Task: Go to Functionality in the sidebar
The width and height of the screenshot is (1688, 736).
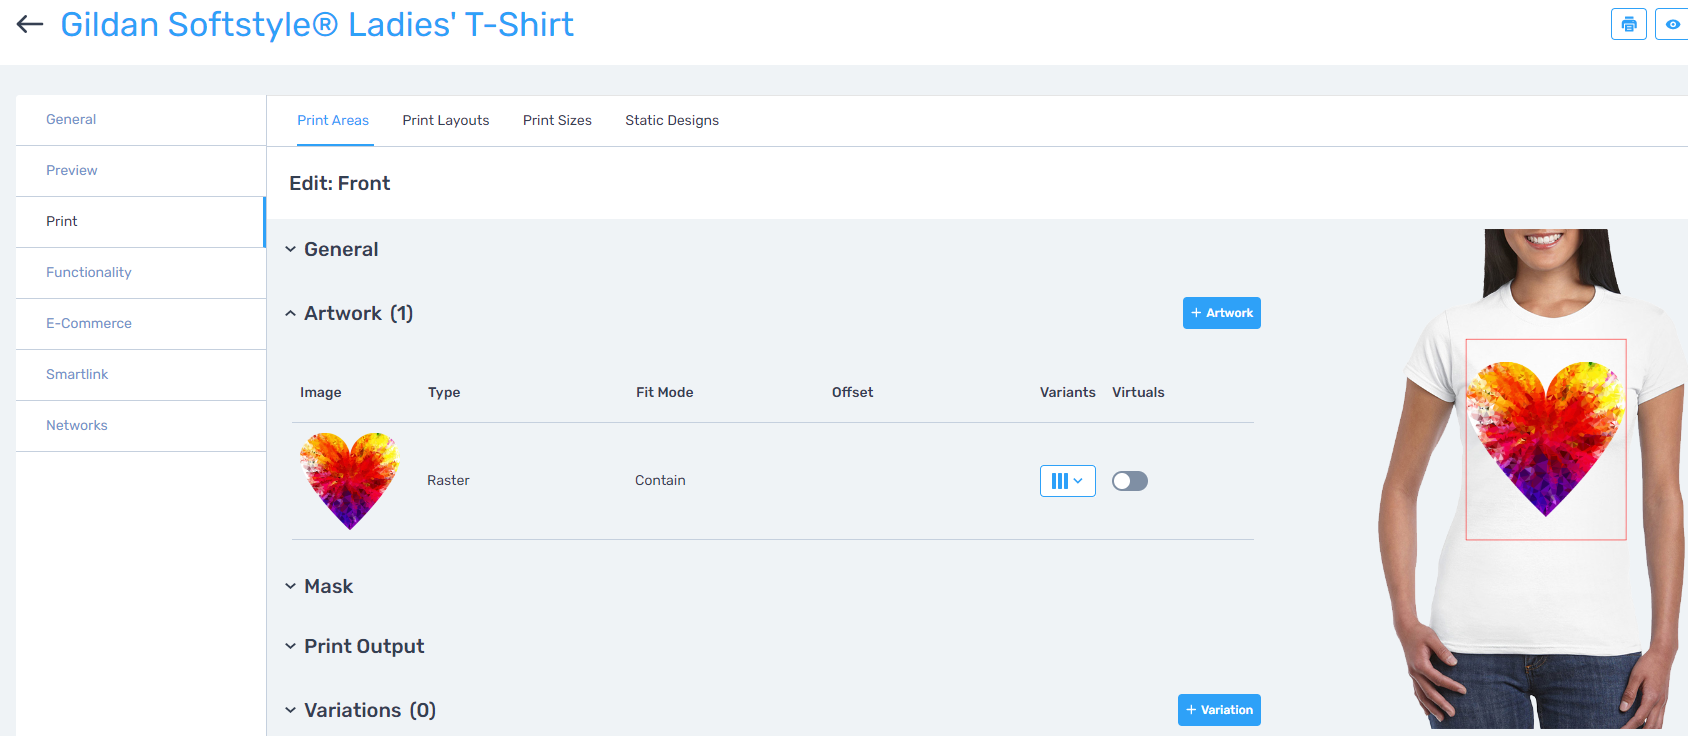Action: click(x=141, y=273)
